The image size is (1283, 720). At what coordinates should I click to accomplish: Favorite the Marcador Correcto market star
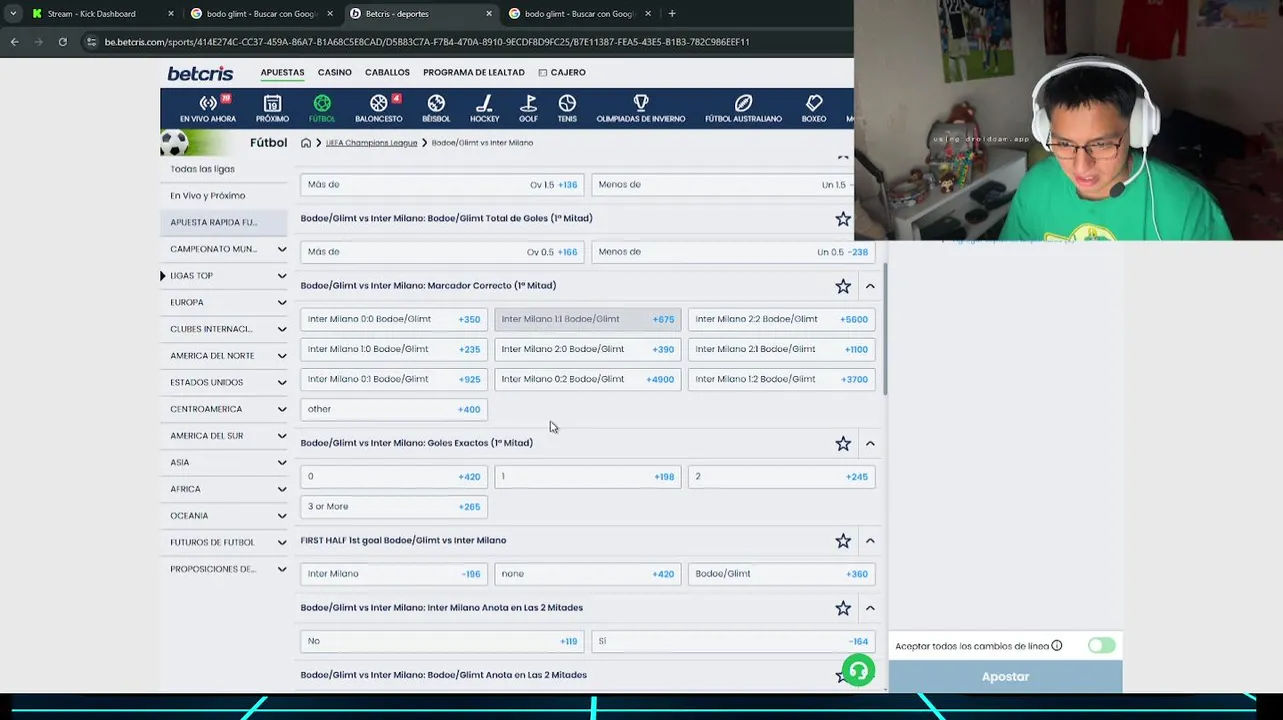[x=843, y=286]
